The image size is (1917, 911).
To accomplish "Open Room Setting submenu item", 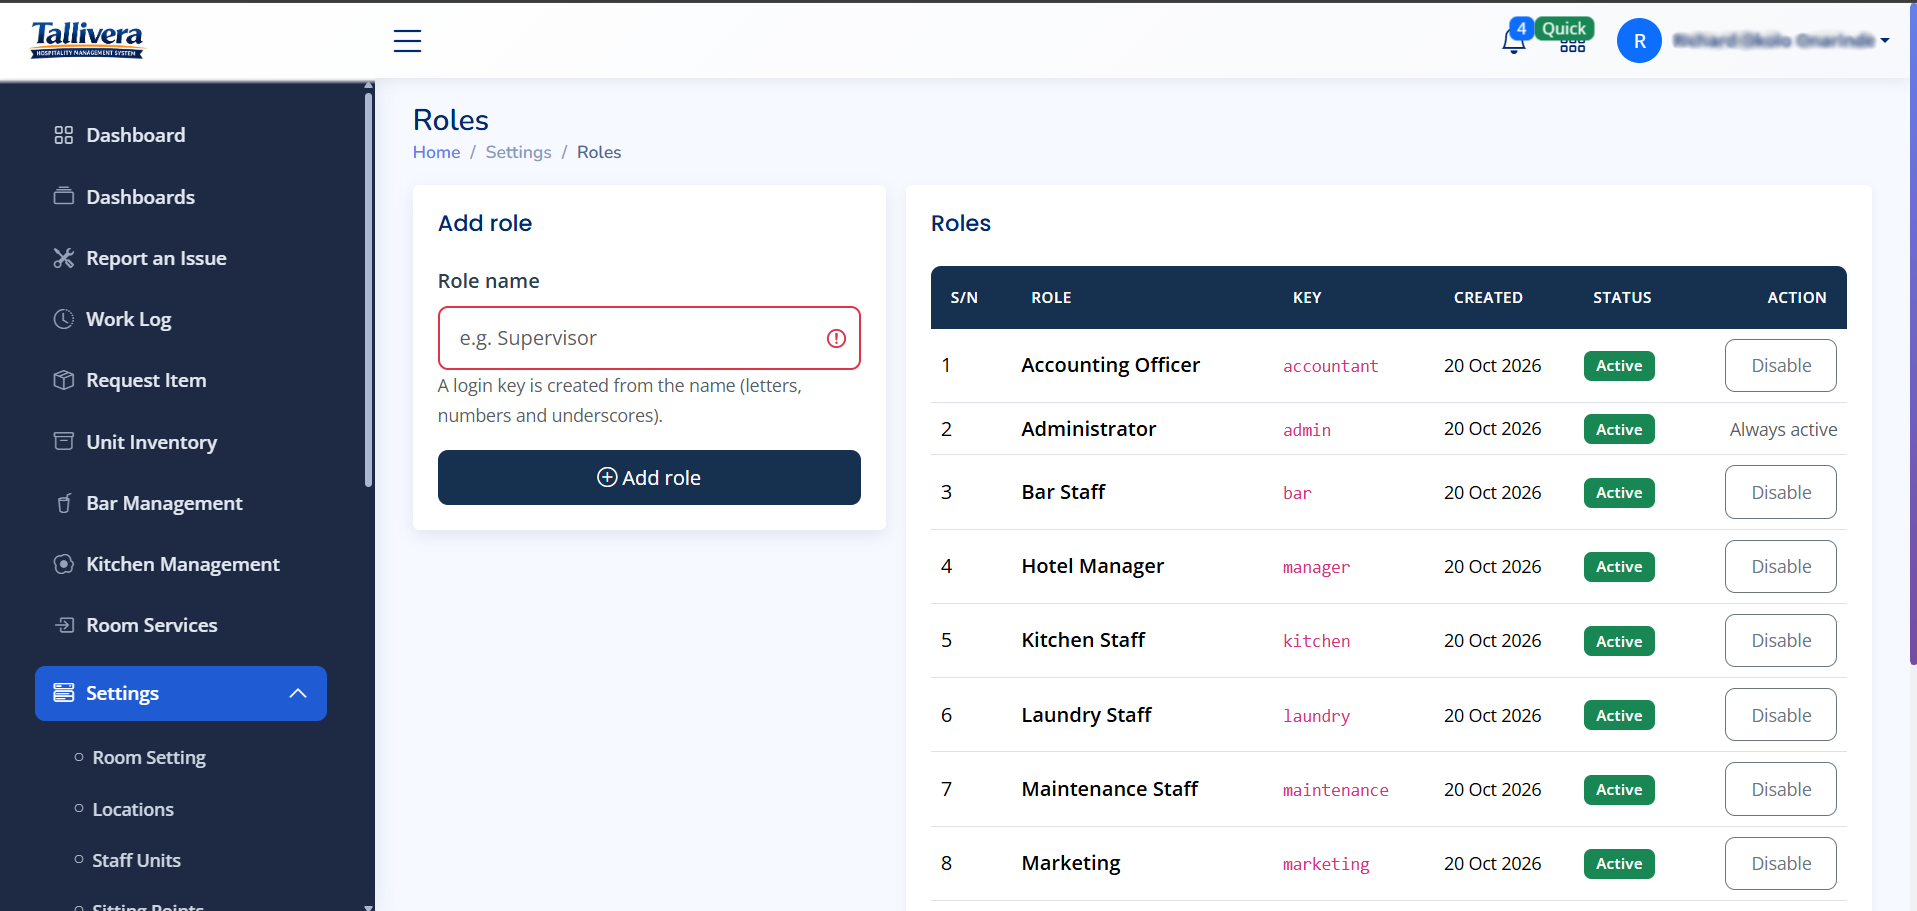I will [149, 757].
